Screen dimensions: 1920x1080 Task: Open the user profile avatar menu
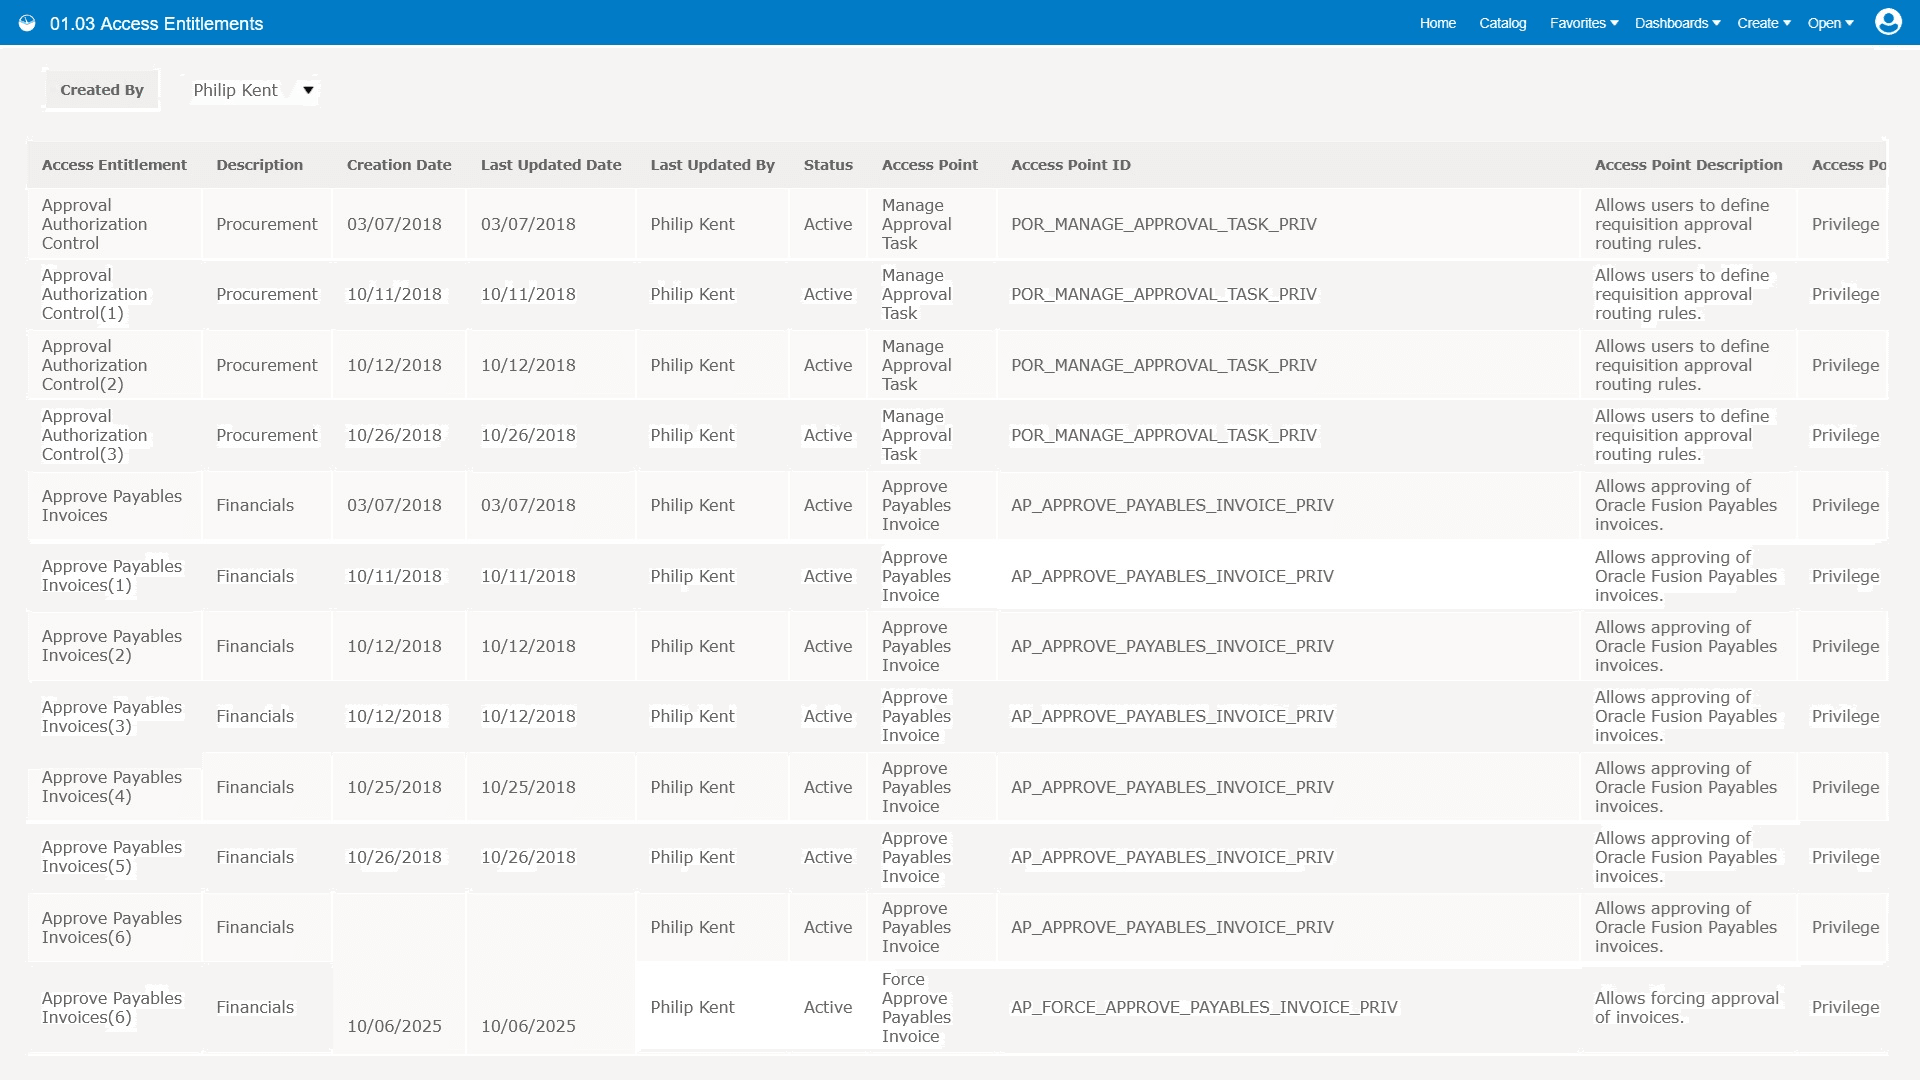pos(1888,22)
